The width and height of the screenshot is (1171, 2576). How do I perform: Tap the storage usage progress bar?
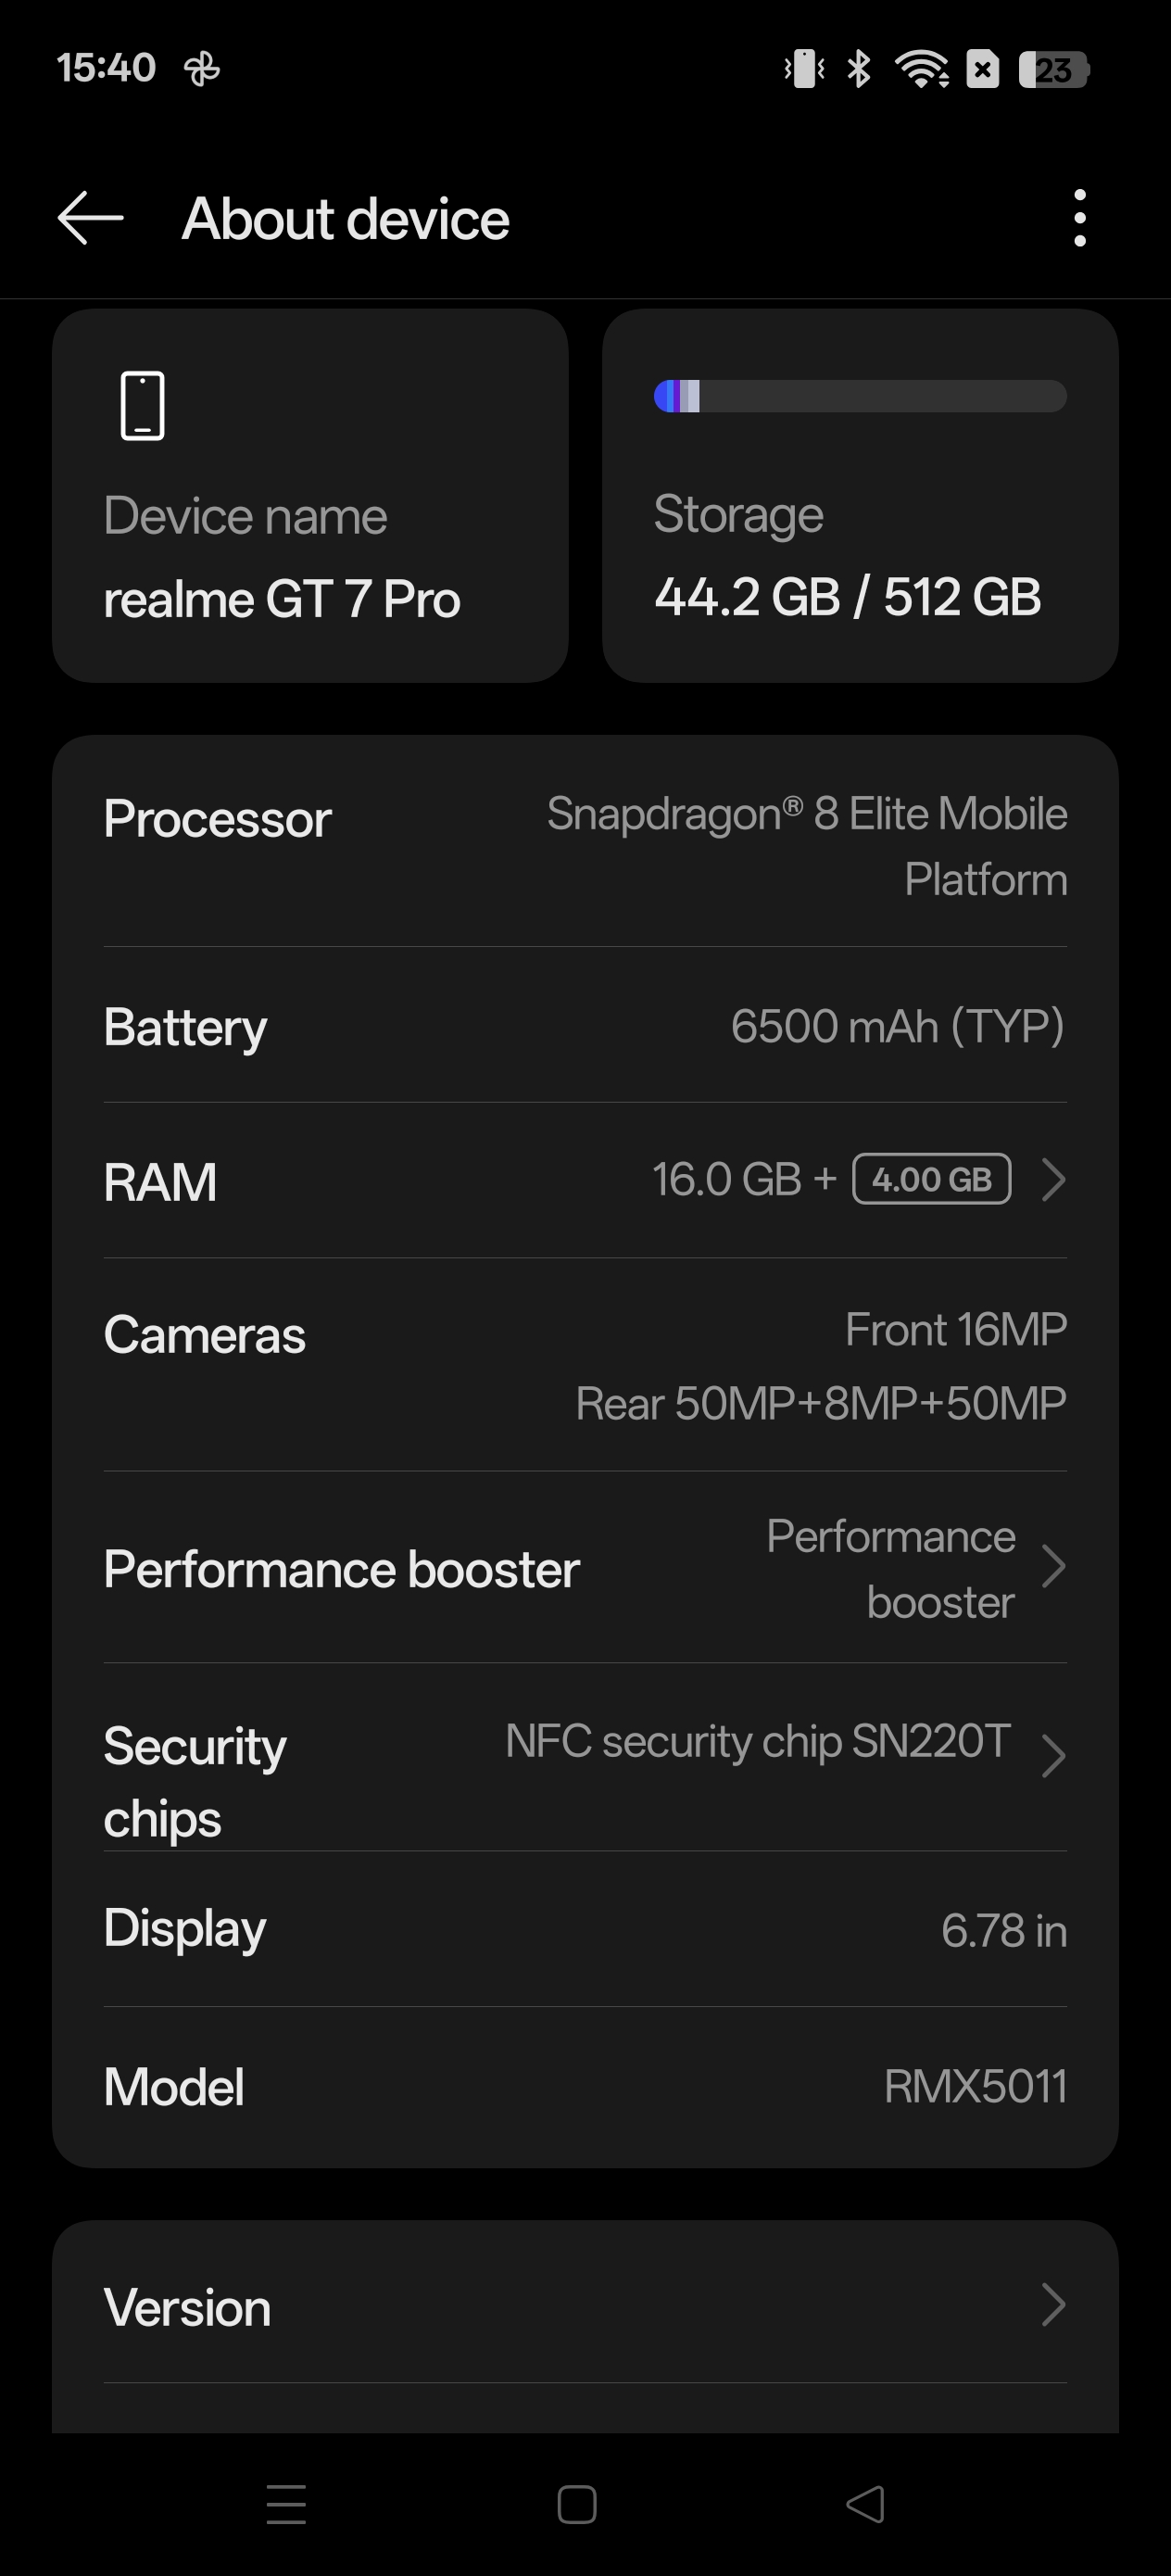tap(860, 396)
